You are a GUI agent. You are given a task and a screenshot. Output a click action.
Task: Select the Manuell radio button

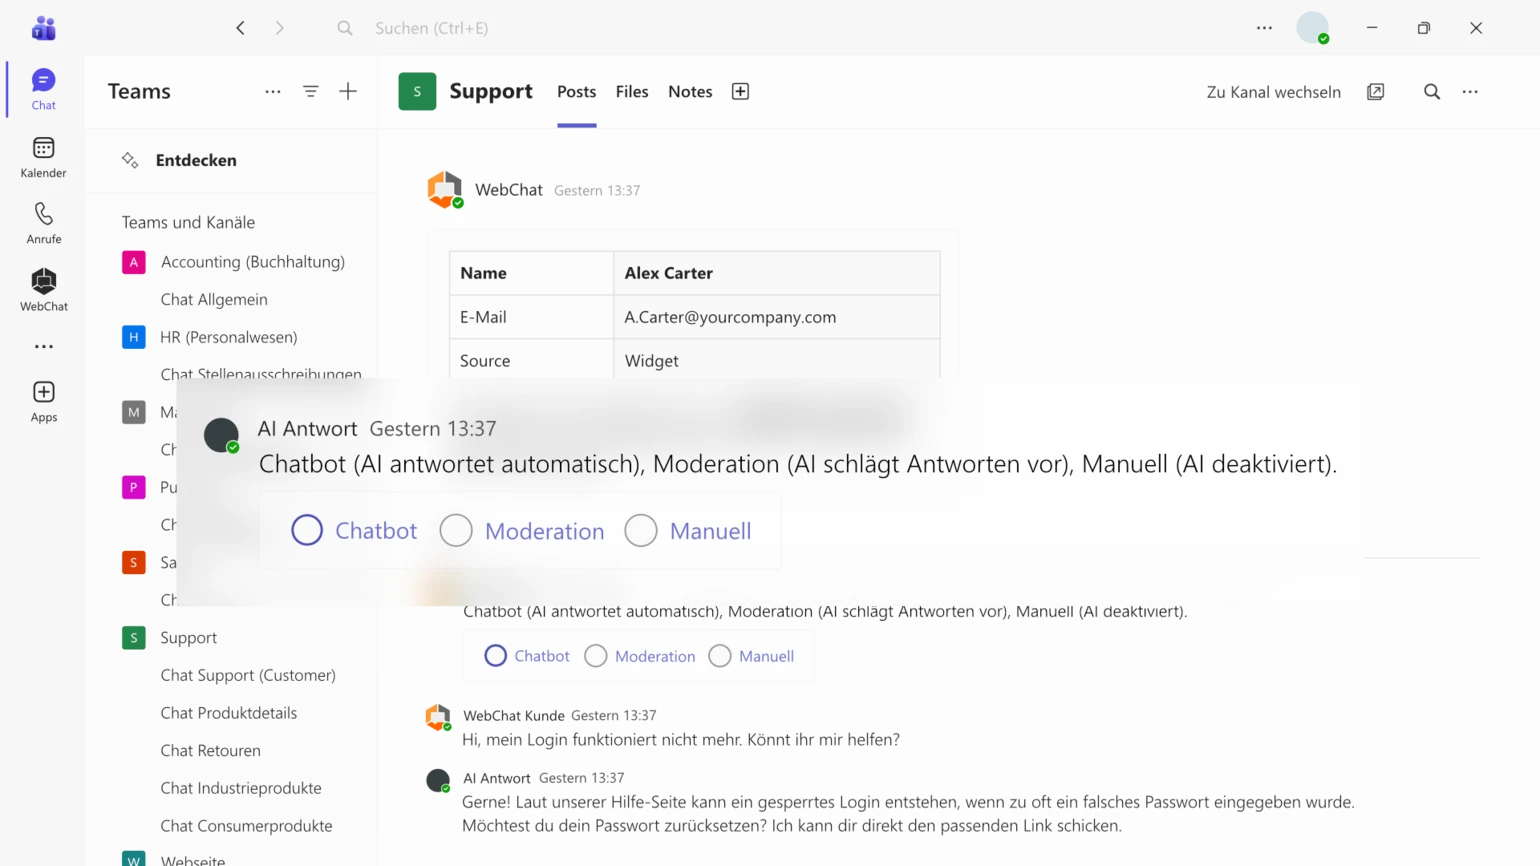click(x=641, y=530)
